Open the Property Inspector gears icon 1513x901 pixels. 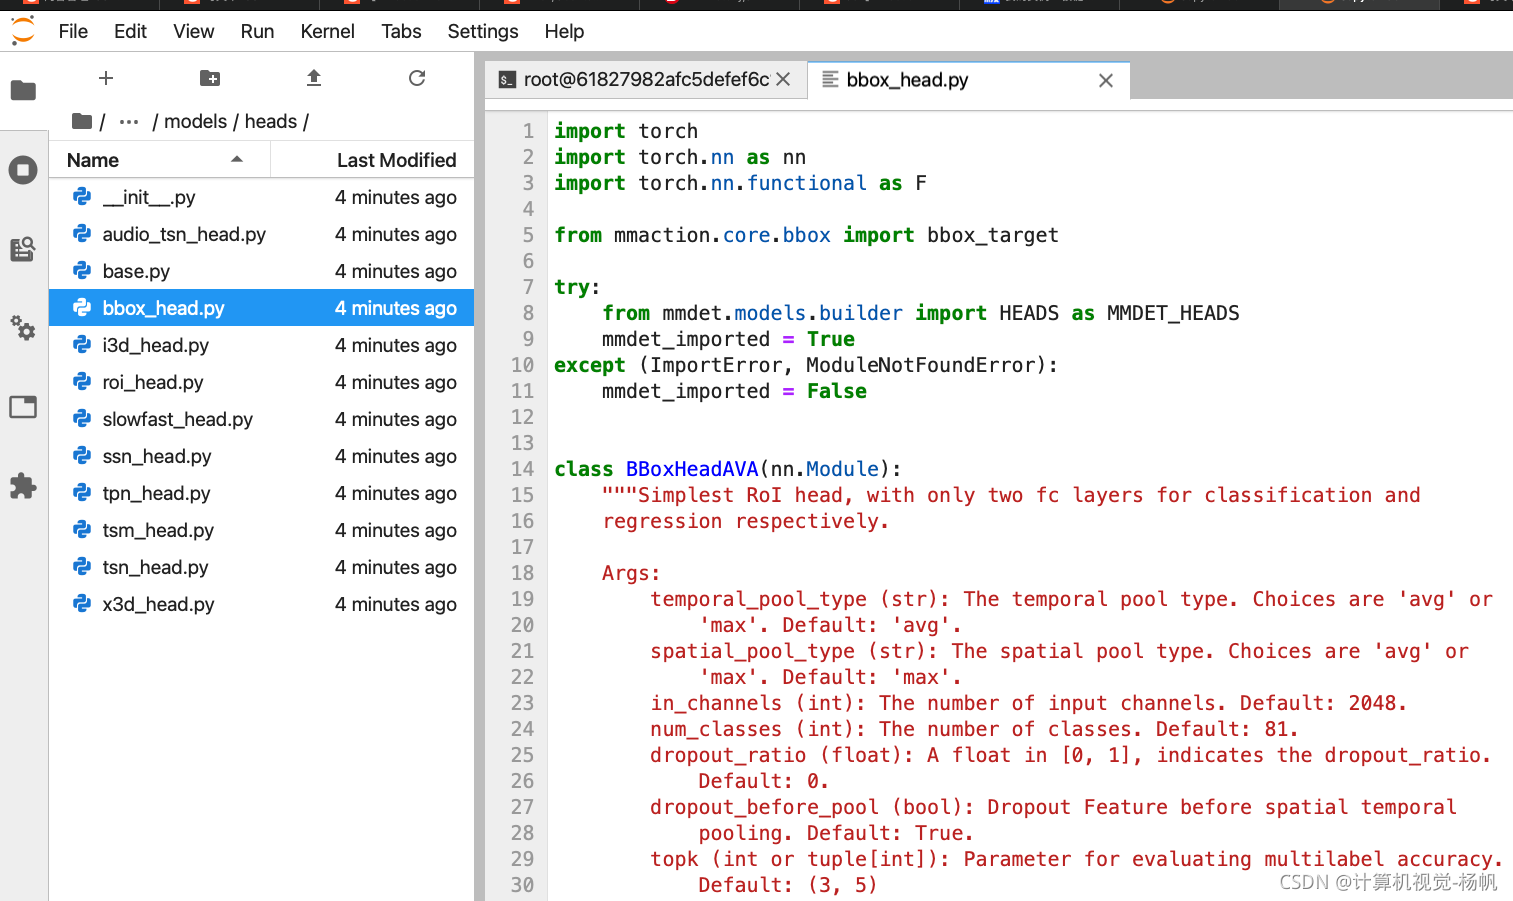coord(23,327)
